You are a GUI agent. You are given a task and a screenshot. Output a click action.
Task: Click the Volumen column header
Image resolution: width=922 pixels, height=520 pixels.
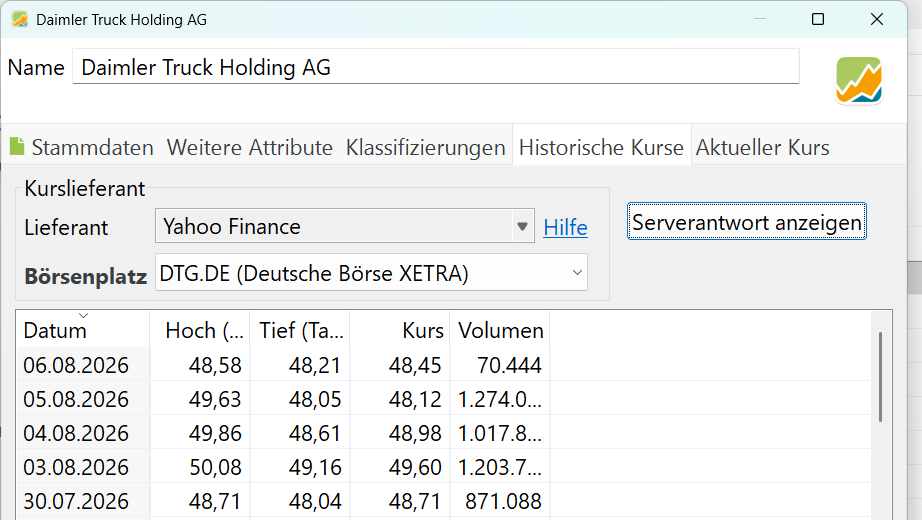click(x=500, y=330)
